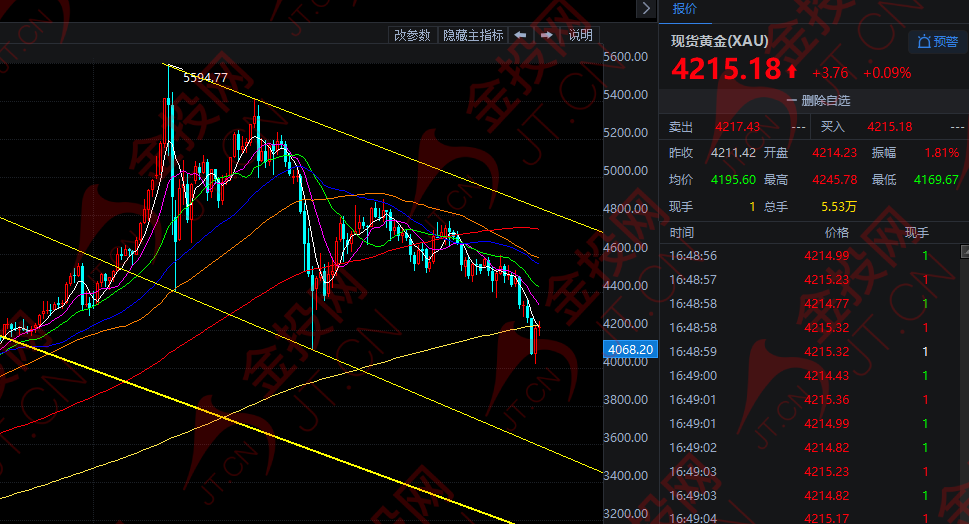Click the 改参数 button
Viewport: 969px width, 524px height.
[x=412, y=35]
